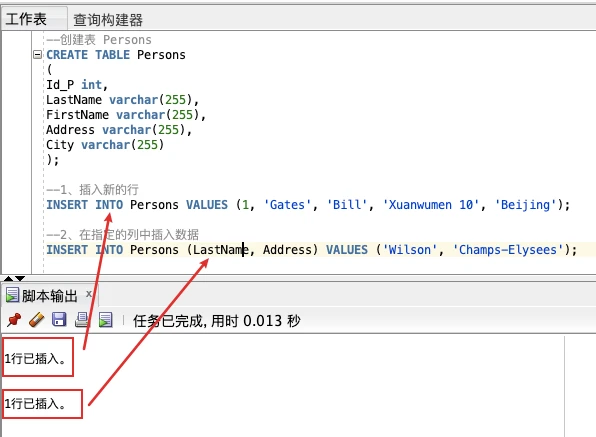Click the run script output icon
The height and width of the screenshot is (437, 596).
(x=105, y=320)
